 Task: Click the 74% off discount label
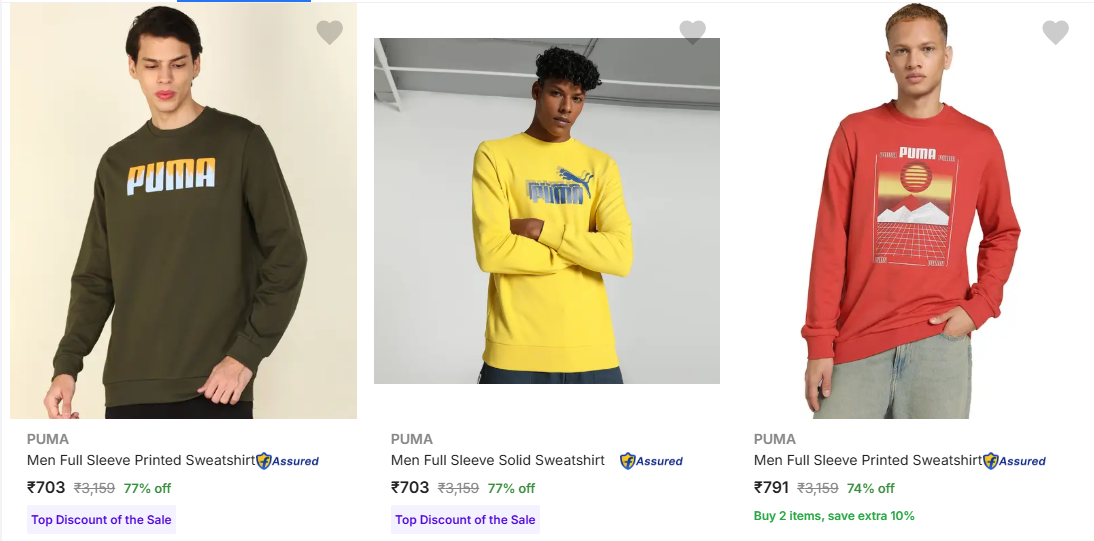[x=870, y=489]
